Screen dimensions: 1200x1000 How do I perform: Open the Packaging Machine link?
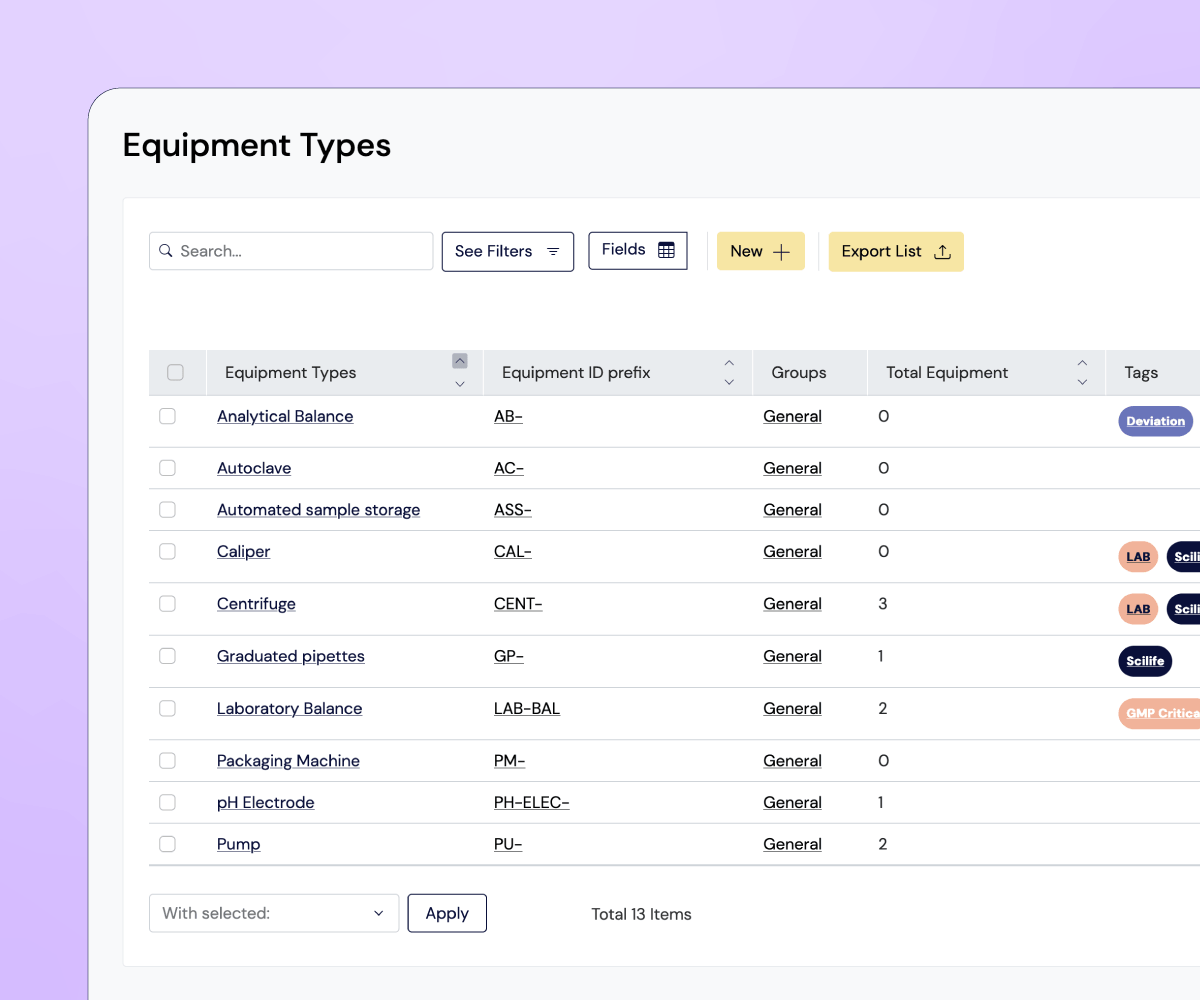pyautogui.click(x=288, y=761)
